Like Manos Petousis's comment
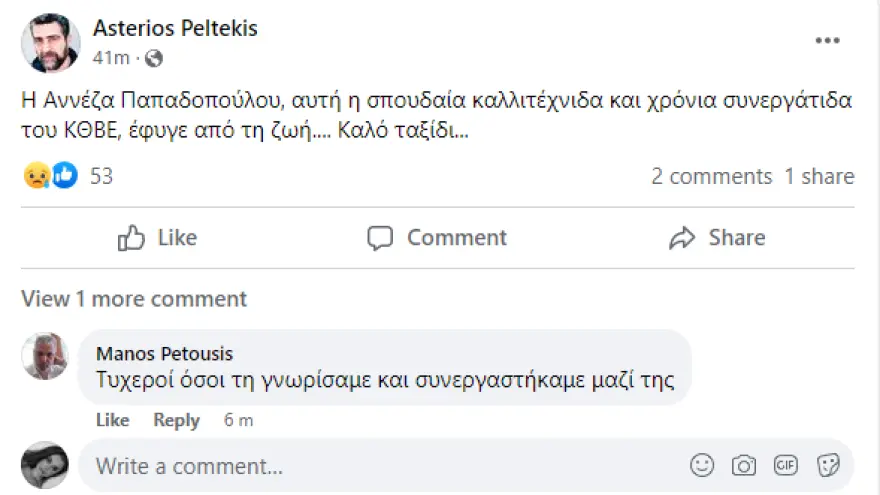Viewport: 880px width, 495px height. coord(112,420)
